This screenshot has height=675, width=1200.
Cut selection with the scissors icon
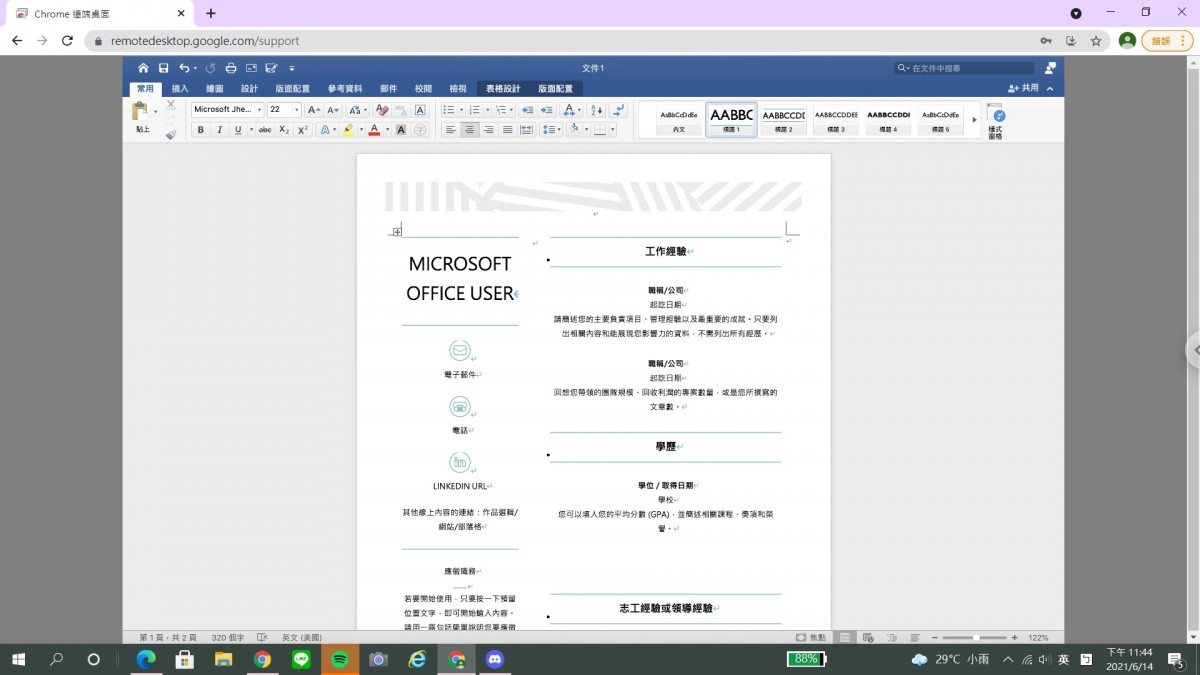(170, 105)
